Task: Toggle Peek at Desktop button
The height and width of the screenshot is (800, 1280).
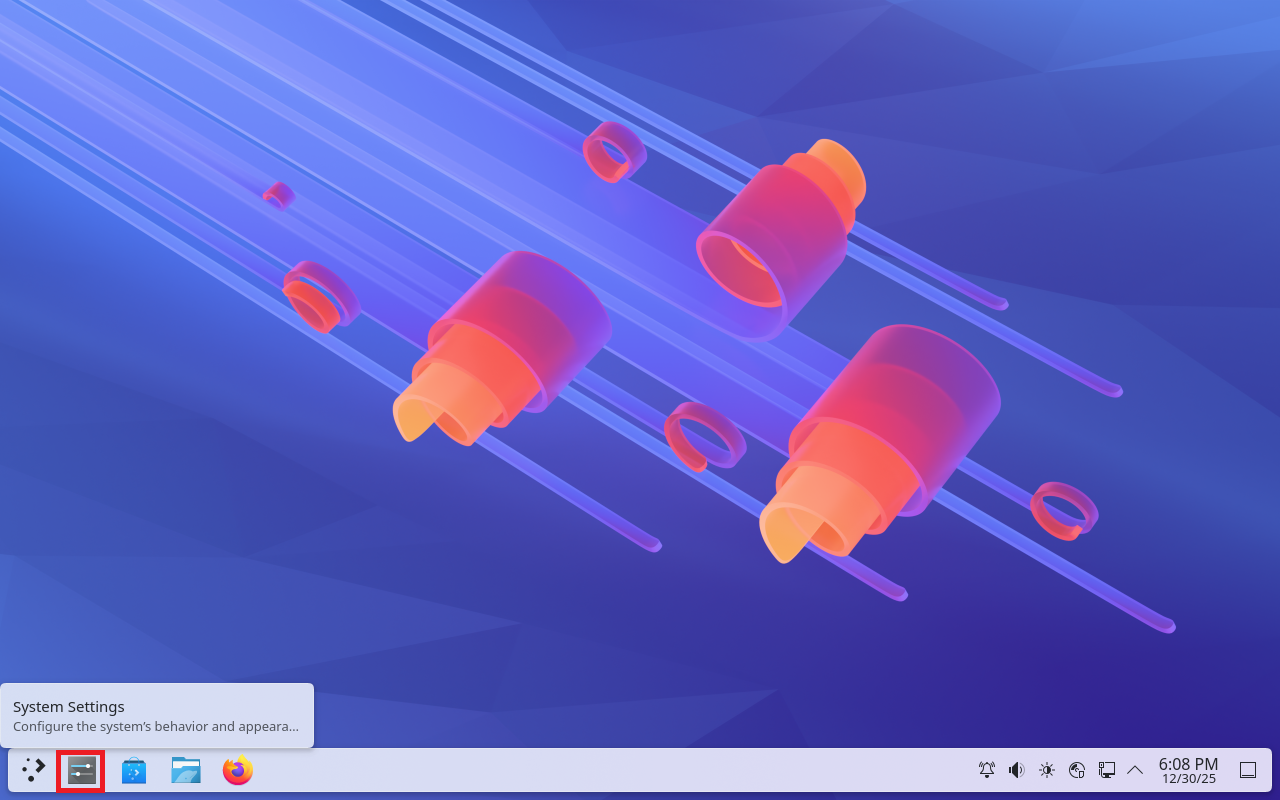Action: [x=1248, y=770]
